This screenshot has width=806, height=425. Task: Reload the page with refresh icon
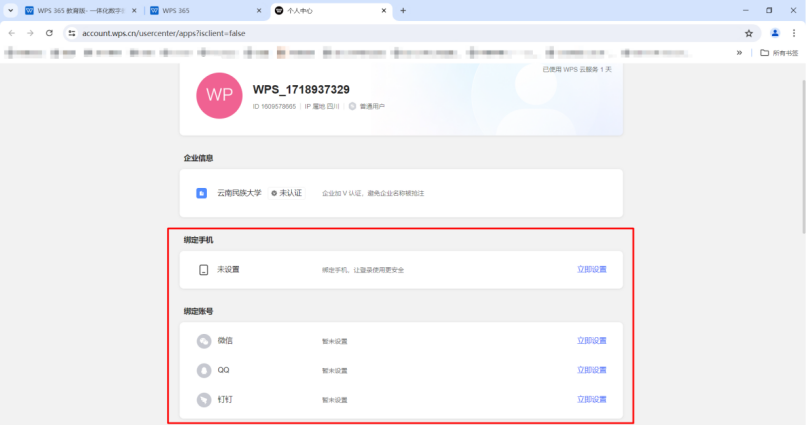(x=49, y=33)
